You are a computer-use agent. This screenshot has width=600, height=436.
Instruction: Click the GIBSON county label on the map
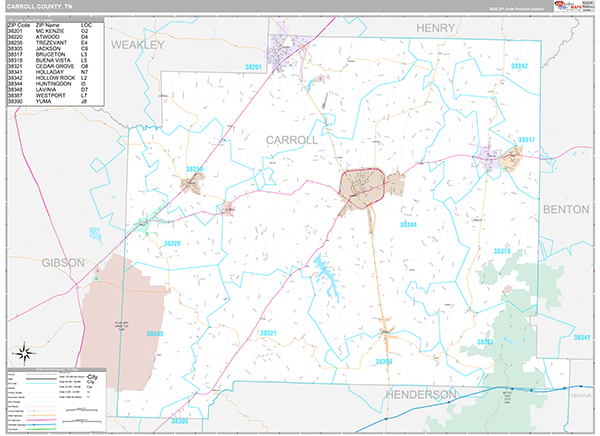pyautogui.click(x=63, y=263)
